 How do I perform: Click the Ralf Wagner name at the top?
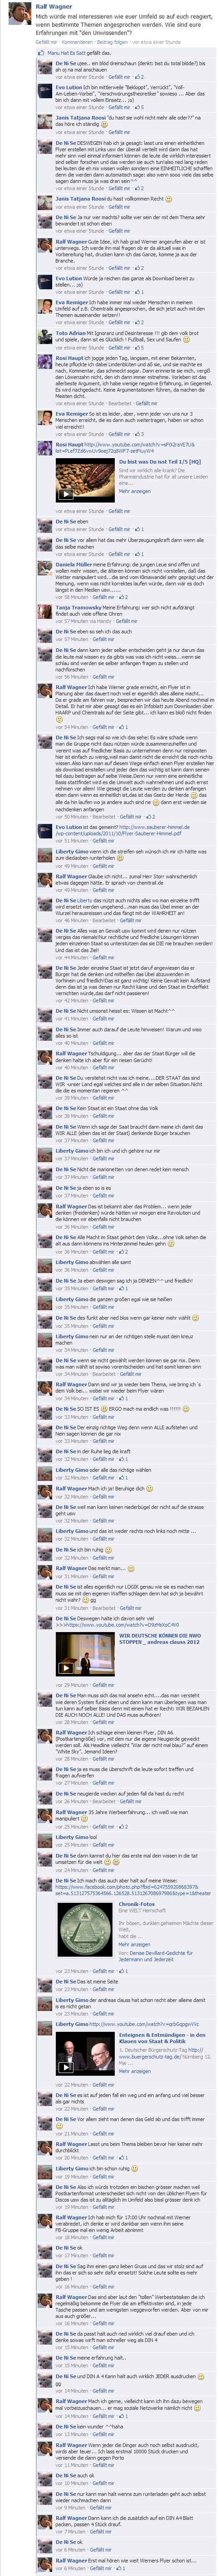pos(53,6)
